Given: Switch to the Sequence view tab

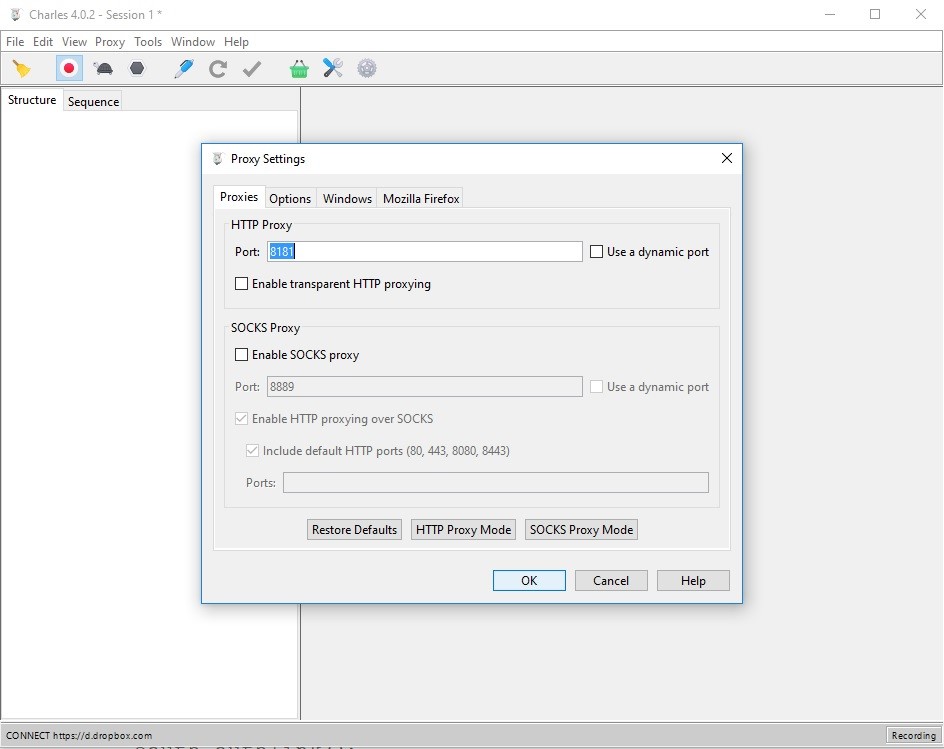Looking at the screenshot, I should pyautogui.click(x=93, y=101).
